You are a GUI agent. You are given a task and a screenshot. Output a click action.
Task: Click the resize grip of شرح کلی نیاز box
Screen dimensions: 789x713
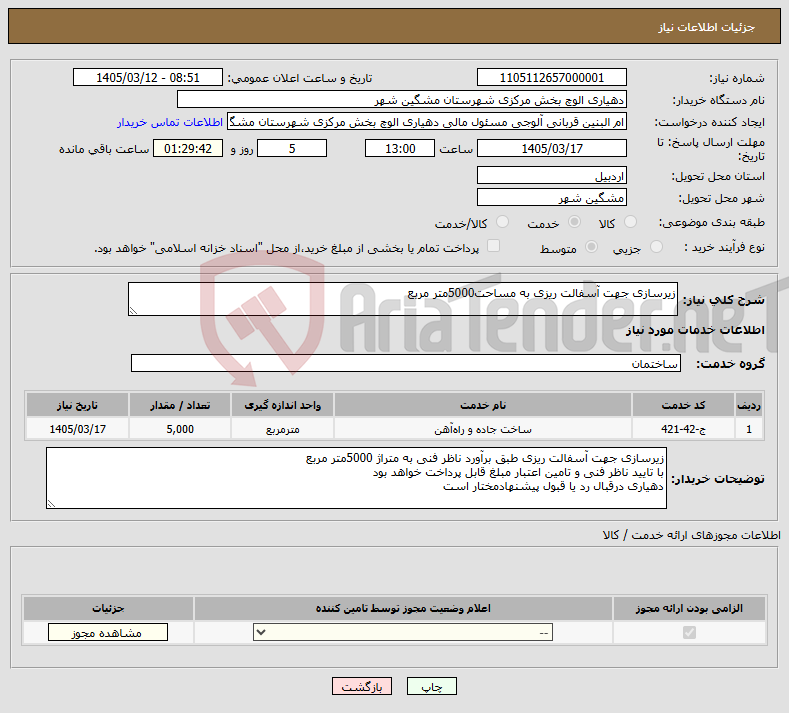[x=133, y=310]
